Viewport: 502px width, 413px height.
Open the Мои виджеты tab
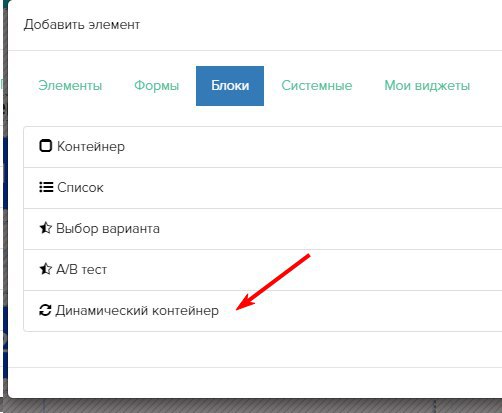pyautogui.click(x=427, y=86)
